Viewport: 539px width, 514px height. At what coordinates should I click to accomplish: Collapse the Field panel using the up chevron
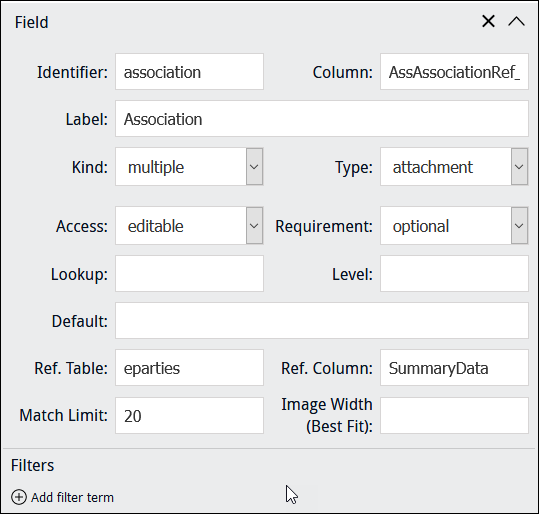pos(516,21)
